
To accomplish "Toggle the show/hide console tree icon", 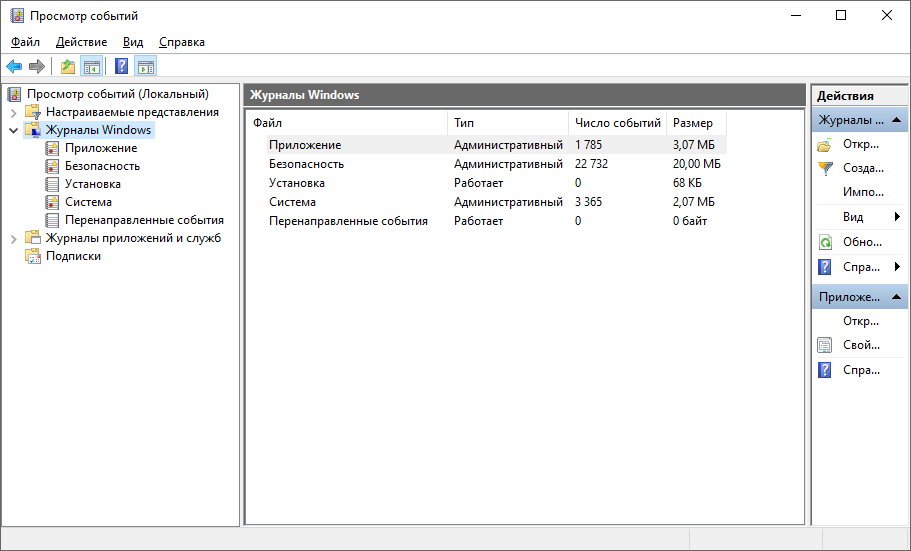I will point(92,66).
